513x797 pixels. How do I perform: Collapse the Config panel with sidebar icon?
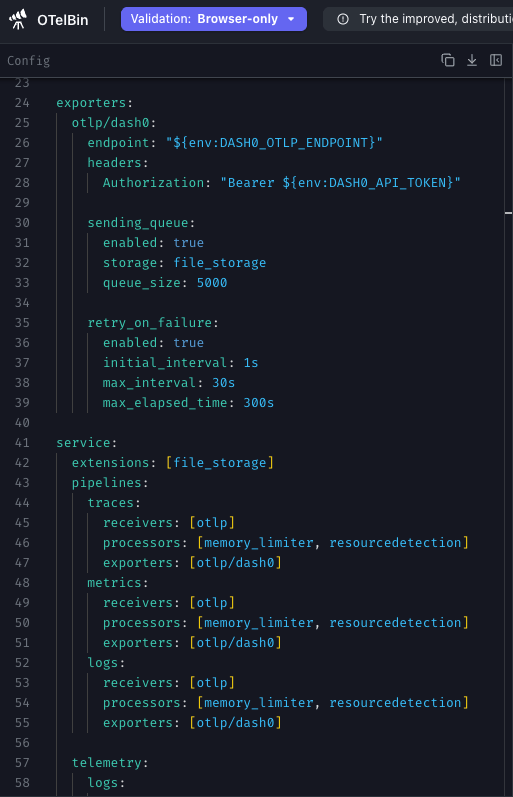coord(496,60)
